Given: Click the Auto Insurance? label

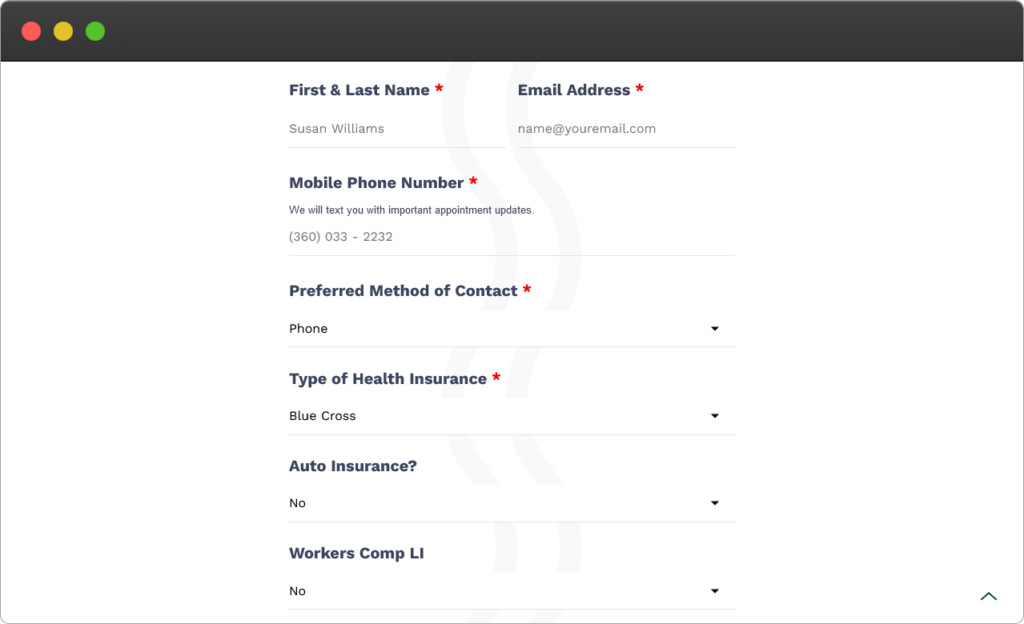Looking at the screenshot, I should (353, 466).
